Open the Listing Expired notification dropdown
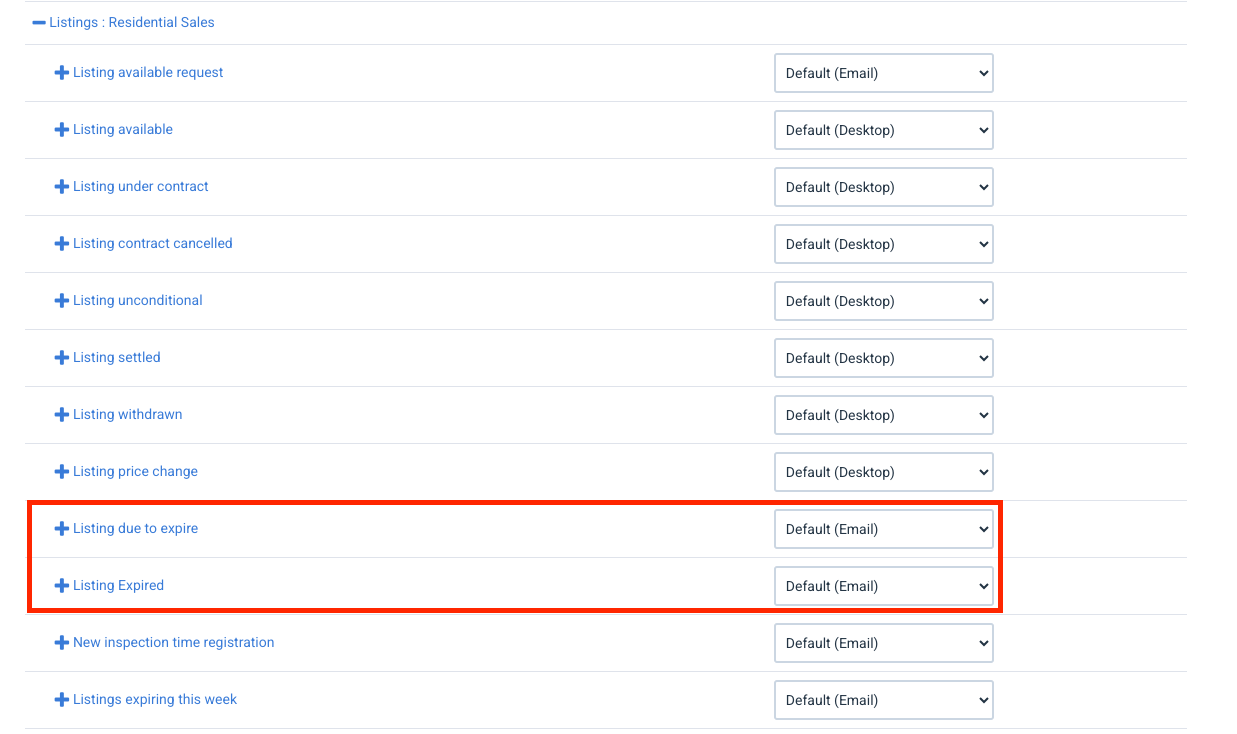This screenshot has height=734, width=1237. click(x=883, y=586)
